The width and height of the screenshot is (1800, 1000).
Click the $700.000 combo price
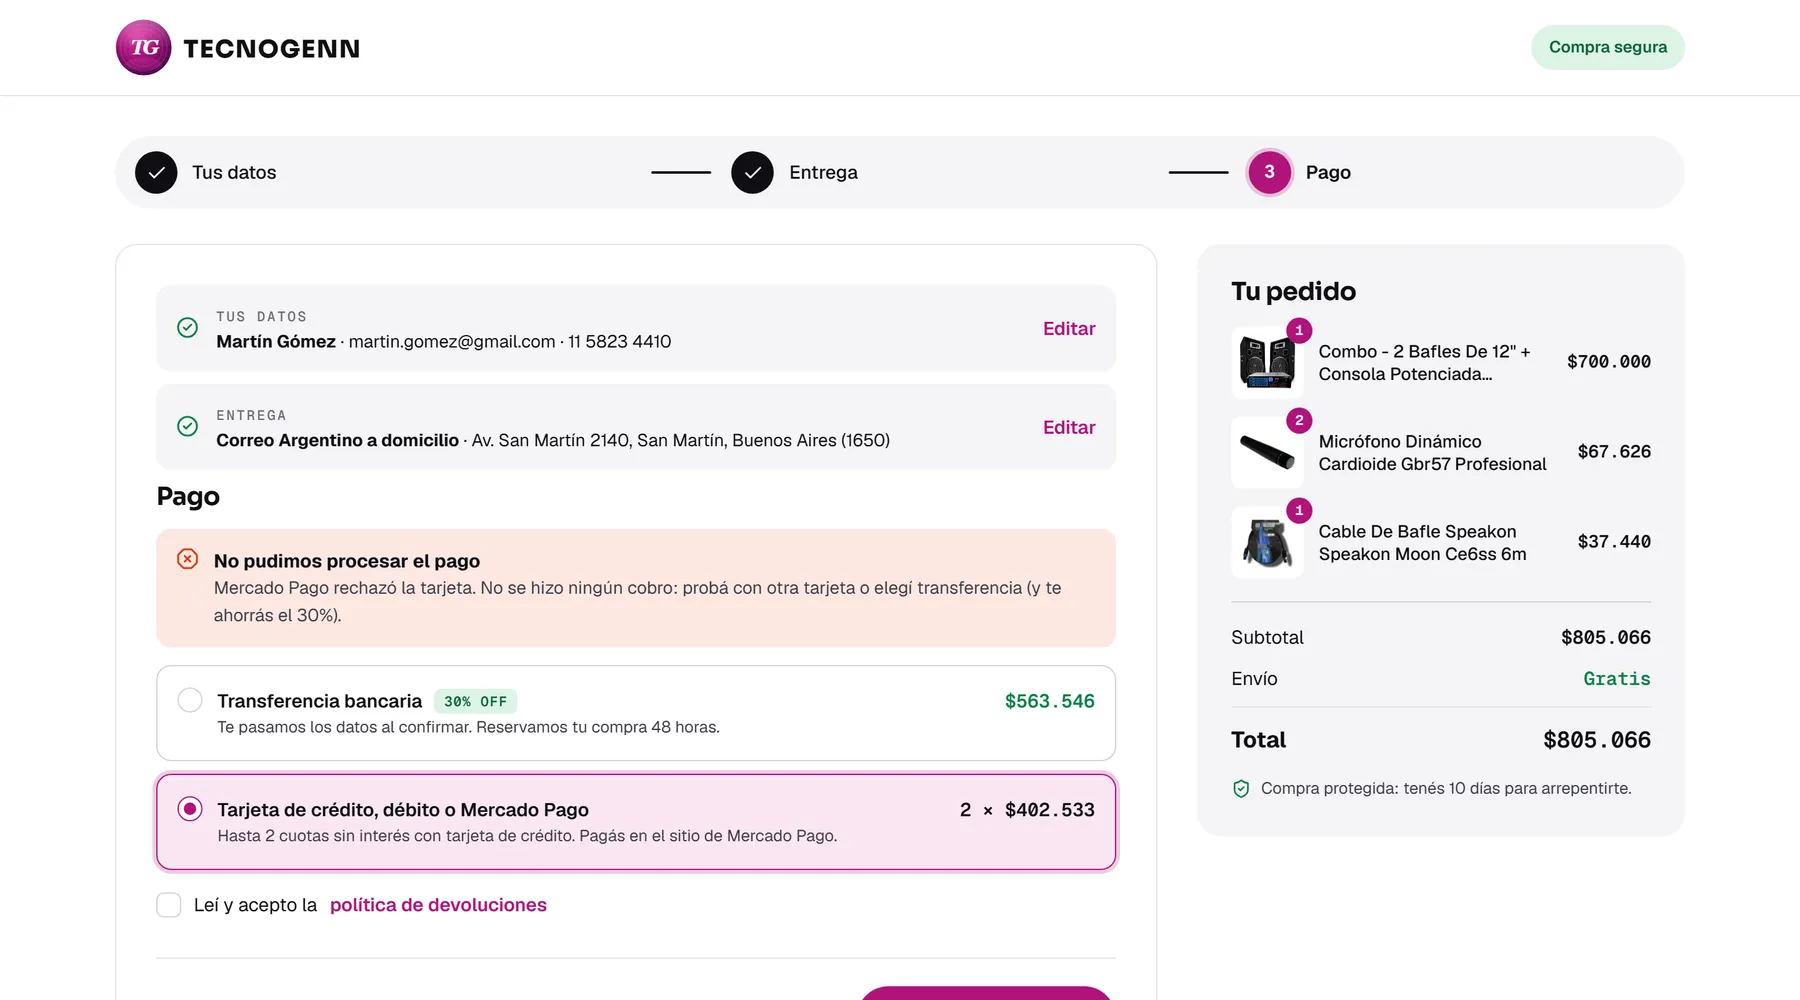click(1609, 362)
